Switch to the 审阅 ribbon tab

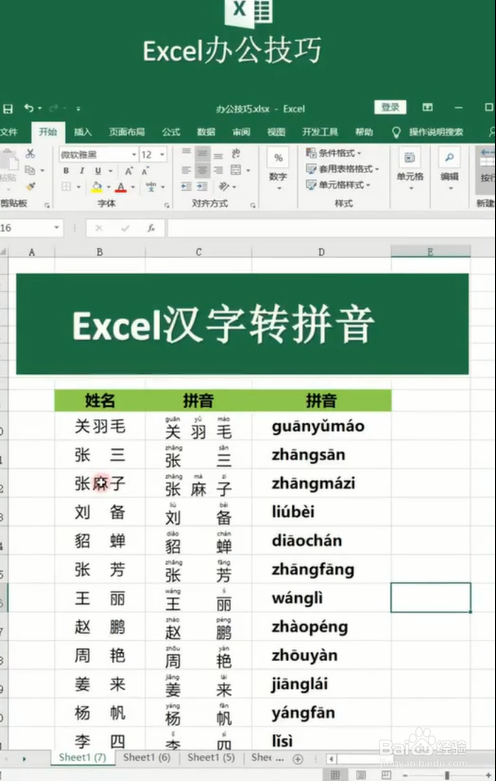point(241,132)
